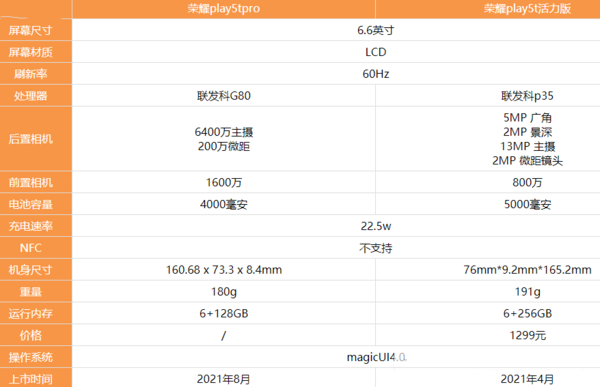600x387 pixels.
Task: Click the 不支持 NFC value
Action: click(375, 248)
